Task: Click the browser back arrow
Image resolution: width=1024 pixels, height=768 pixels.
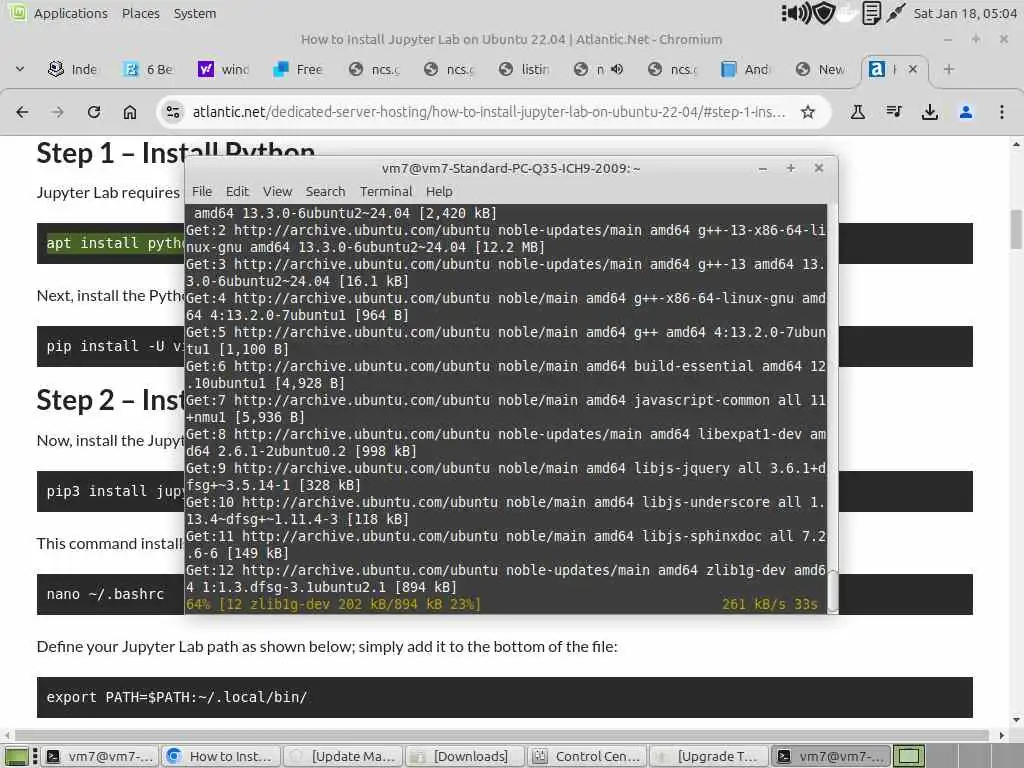Action: [x=22, y=112]
